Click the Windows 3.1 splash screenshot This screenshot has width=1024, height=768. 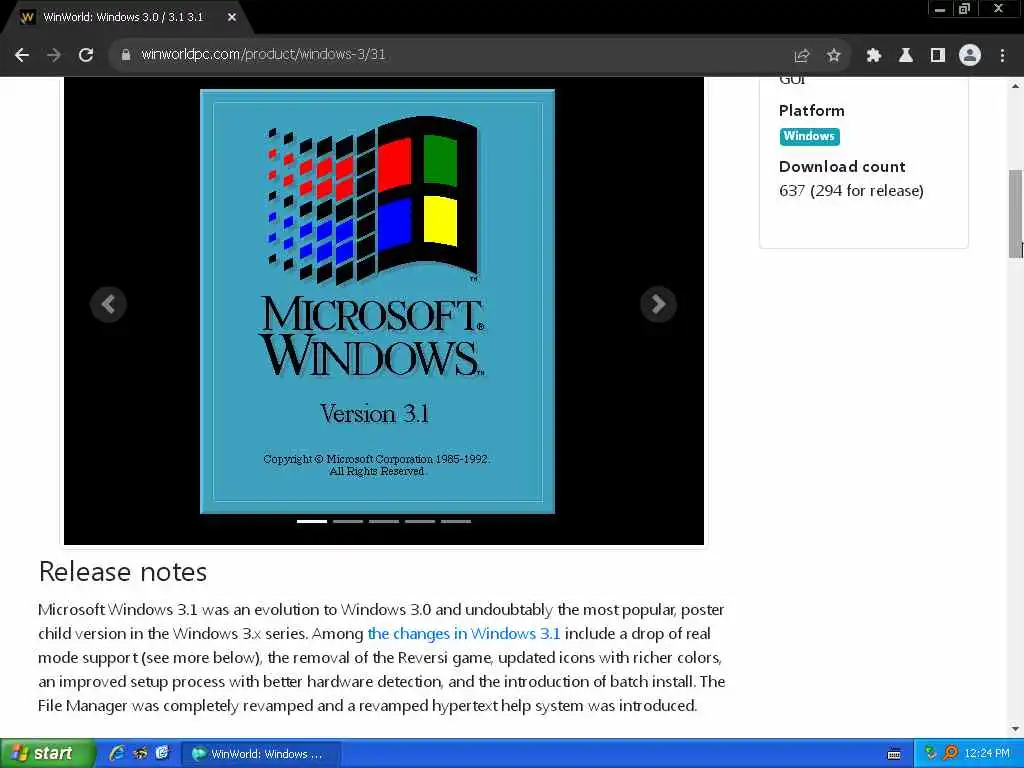[x=377, y=302]
